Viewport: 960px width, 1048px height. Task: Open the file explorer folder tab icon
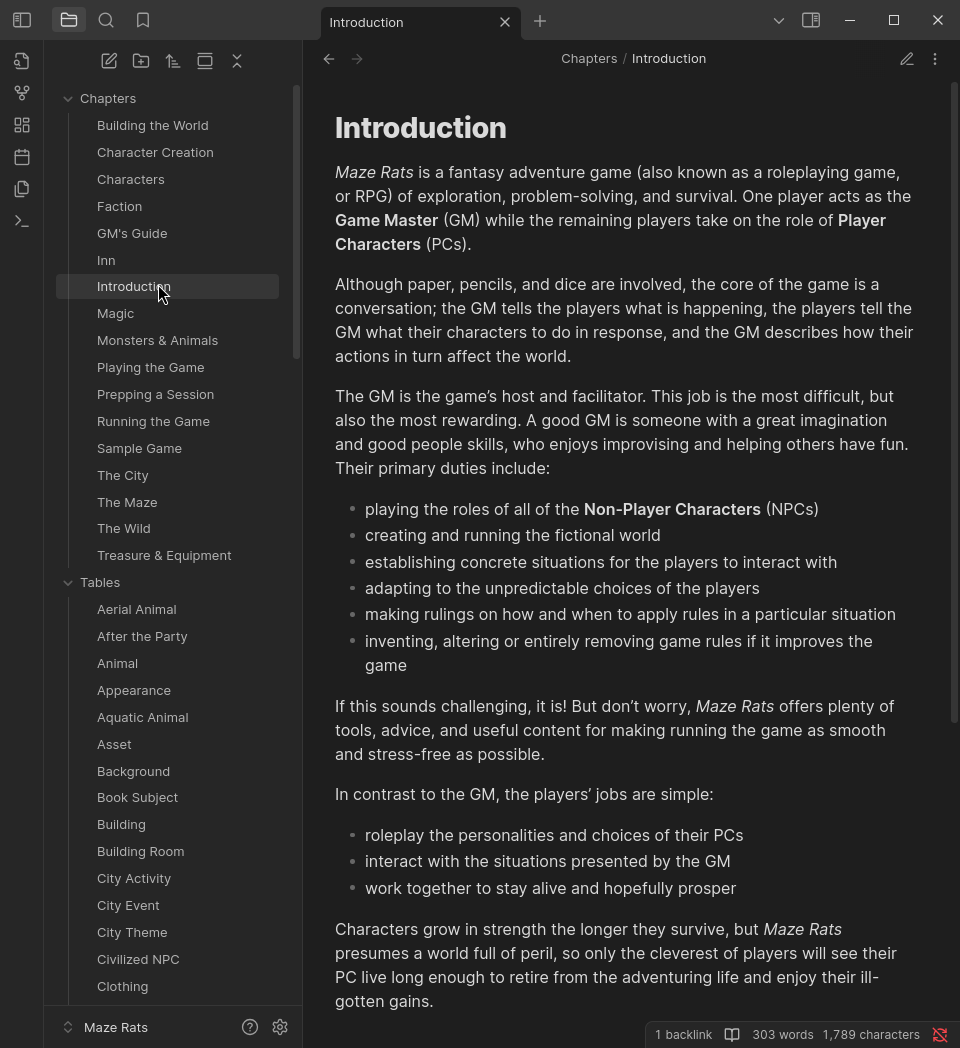[69, 20]
